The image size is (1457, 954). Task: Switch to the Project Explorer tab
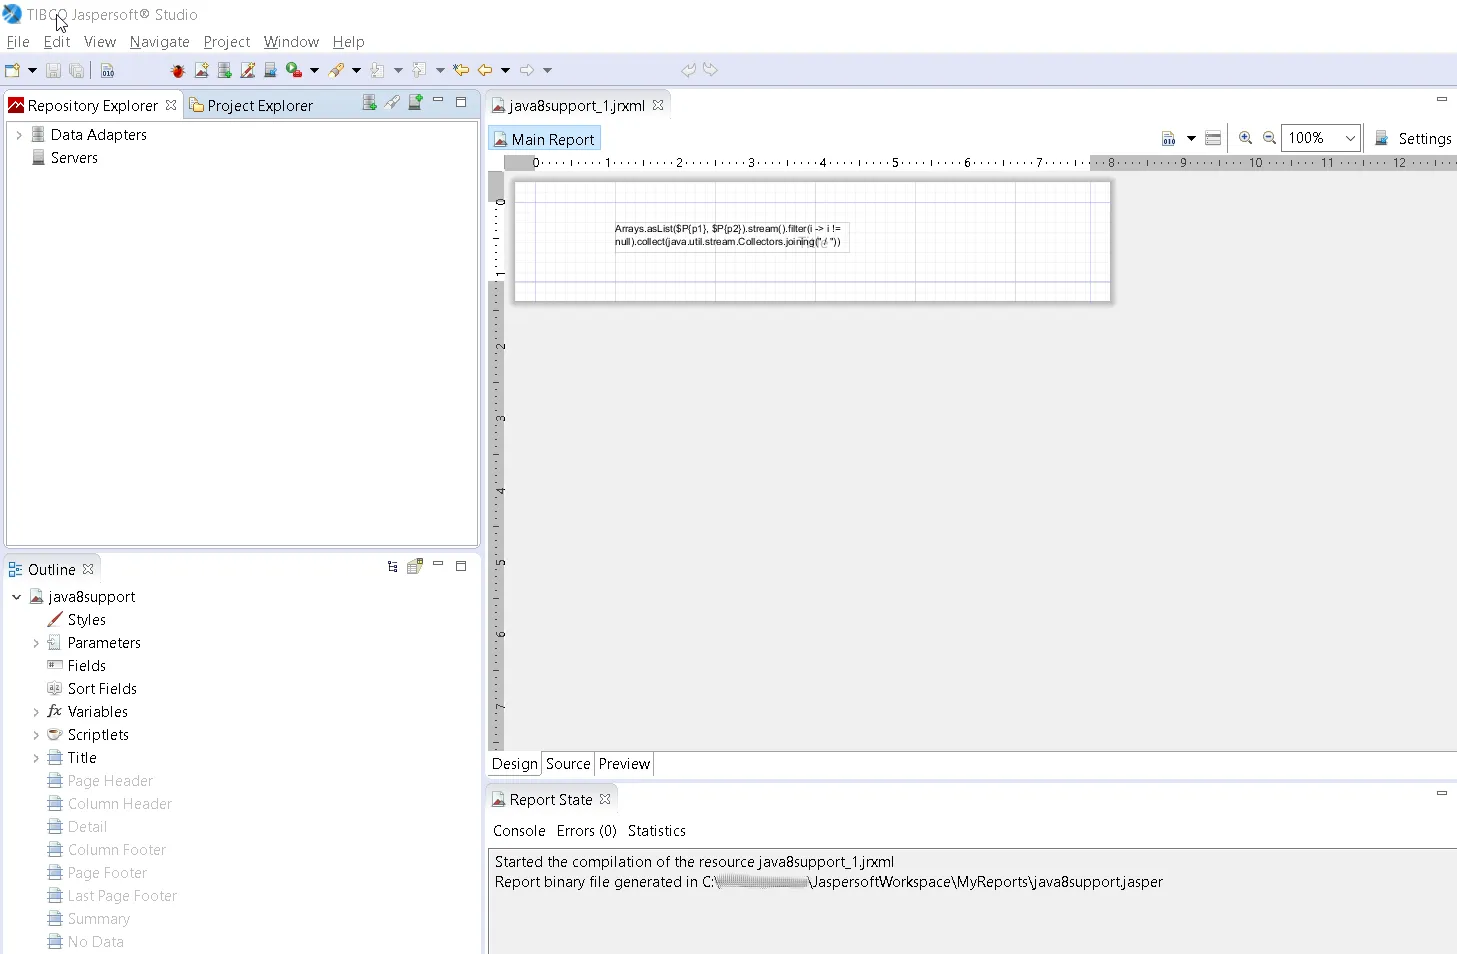251,105
